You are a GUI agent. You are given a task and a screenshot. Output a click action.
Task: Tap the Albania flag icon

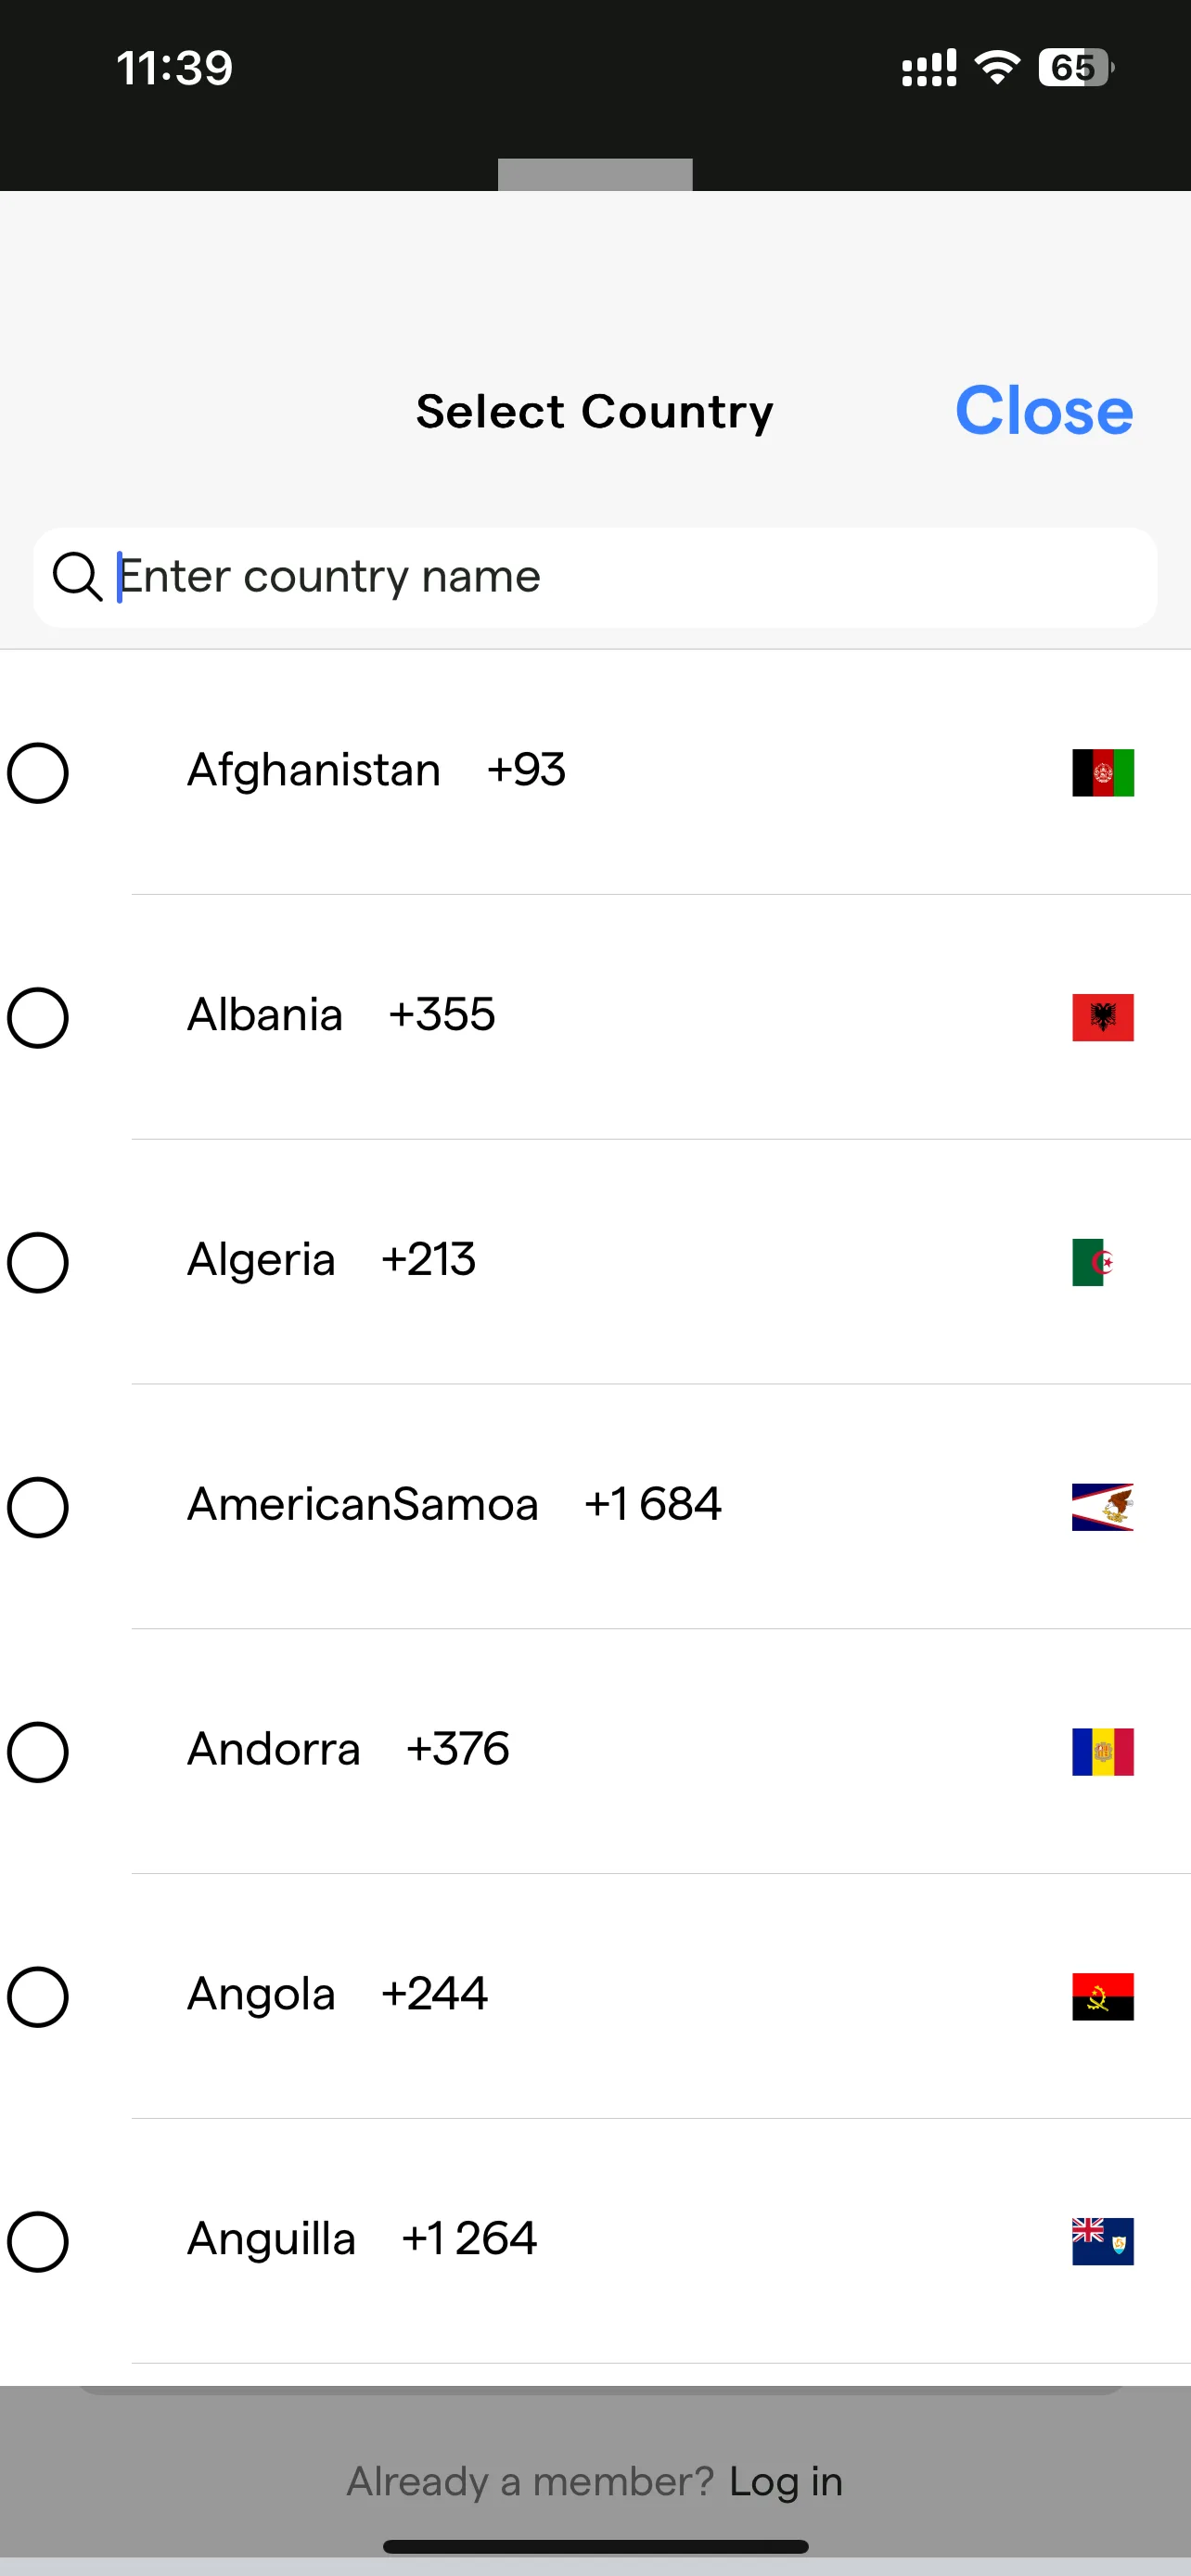click(1102, 1017)
